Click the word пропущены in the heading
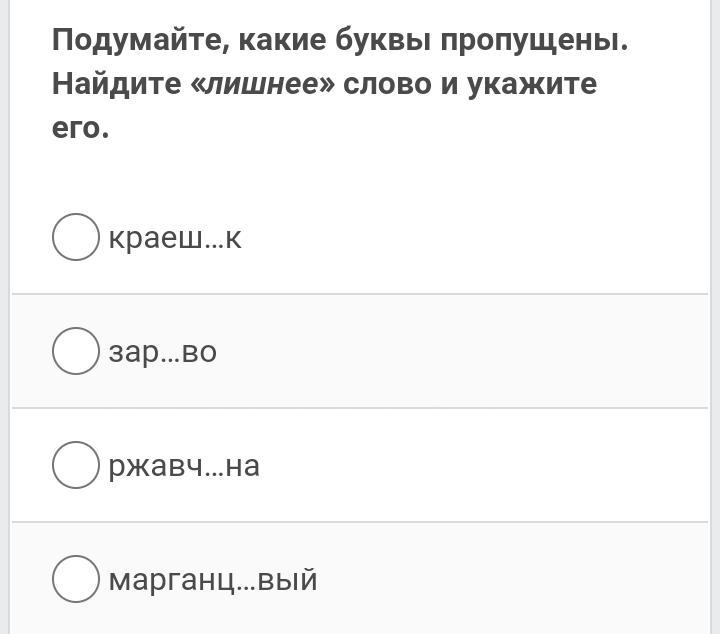The height and width of the screenshot is (634, 720). (x=534, y=41)
